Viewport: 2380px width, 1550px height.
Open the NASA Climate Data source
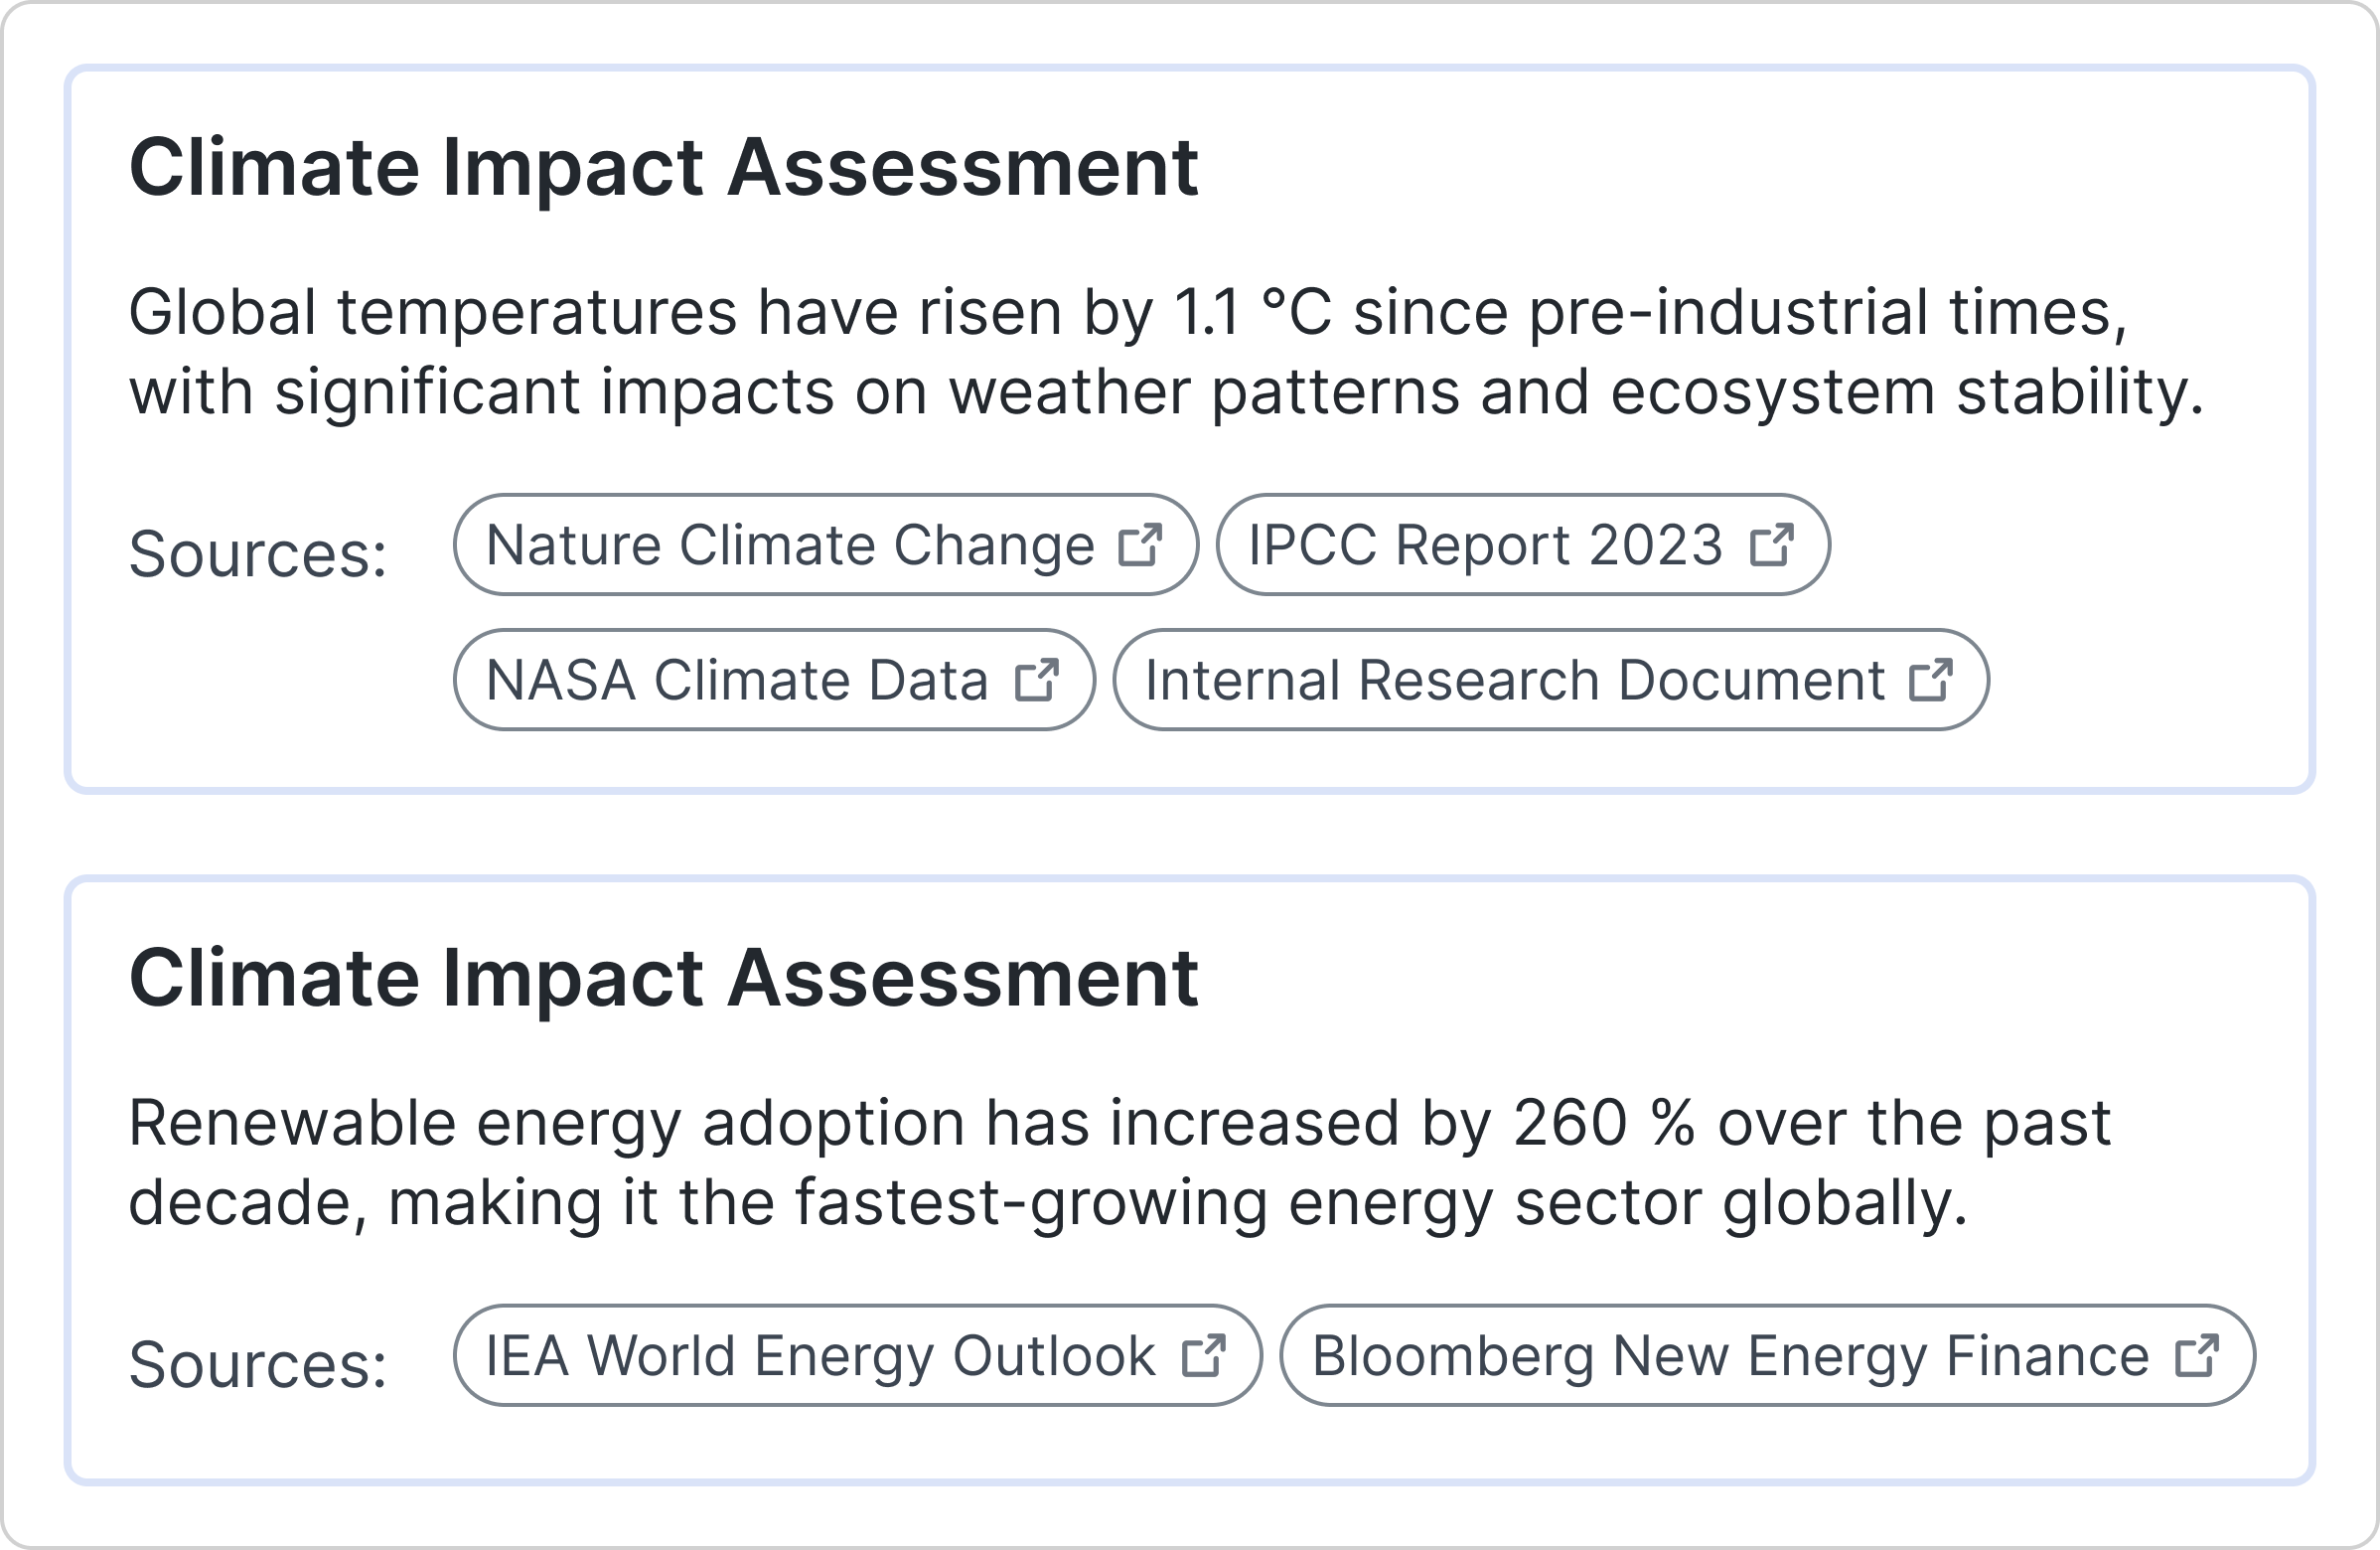(x=737, y=680)
